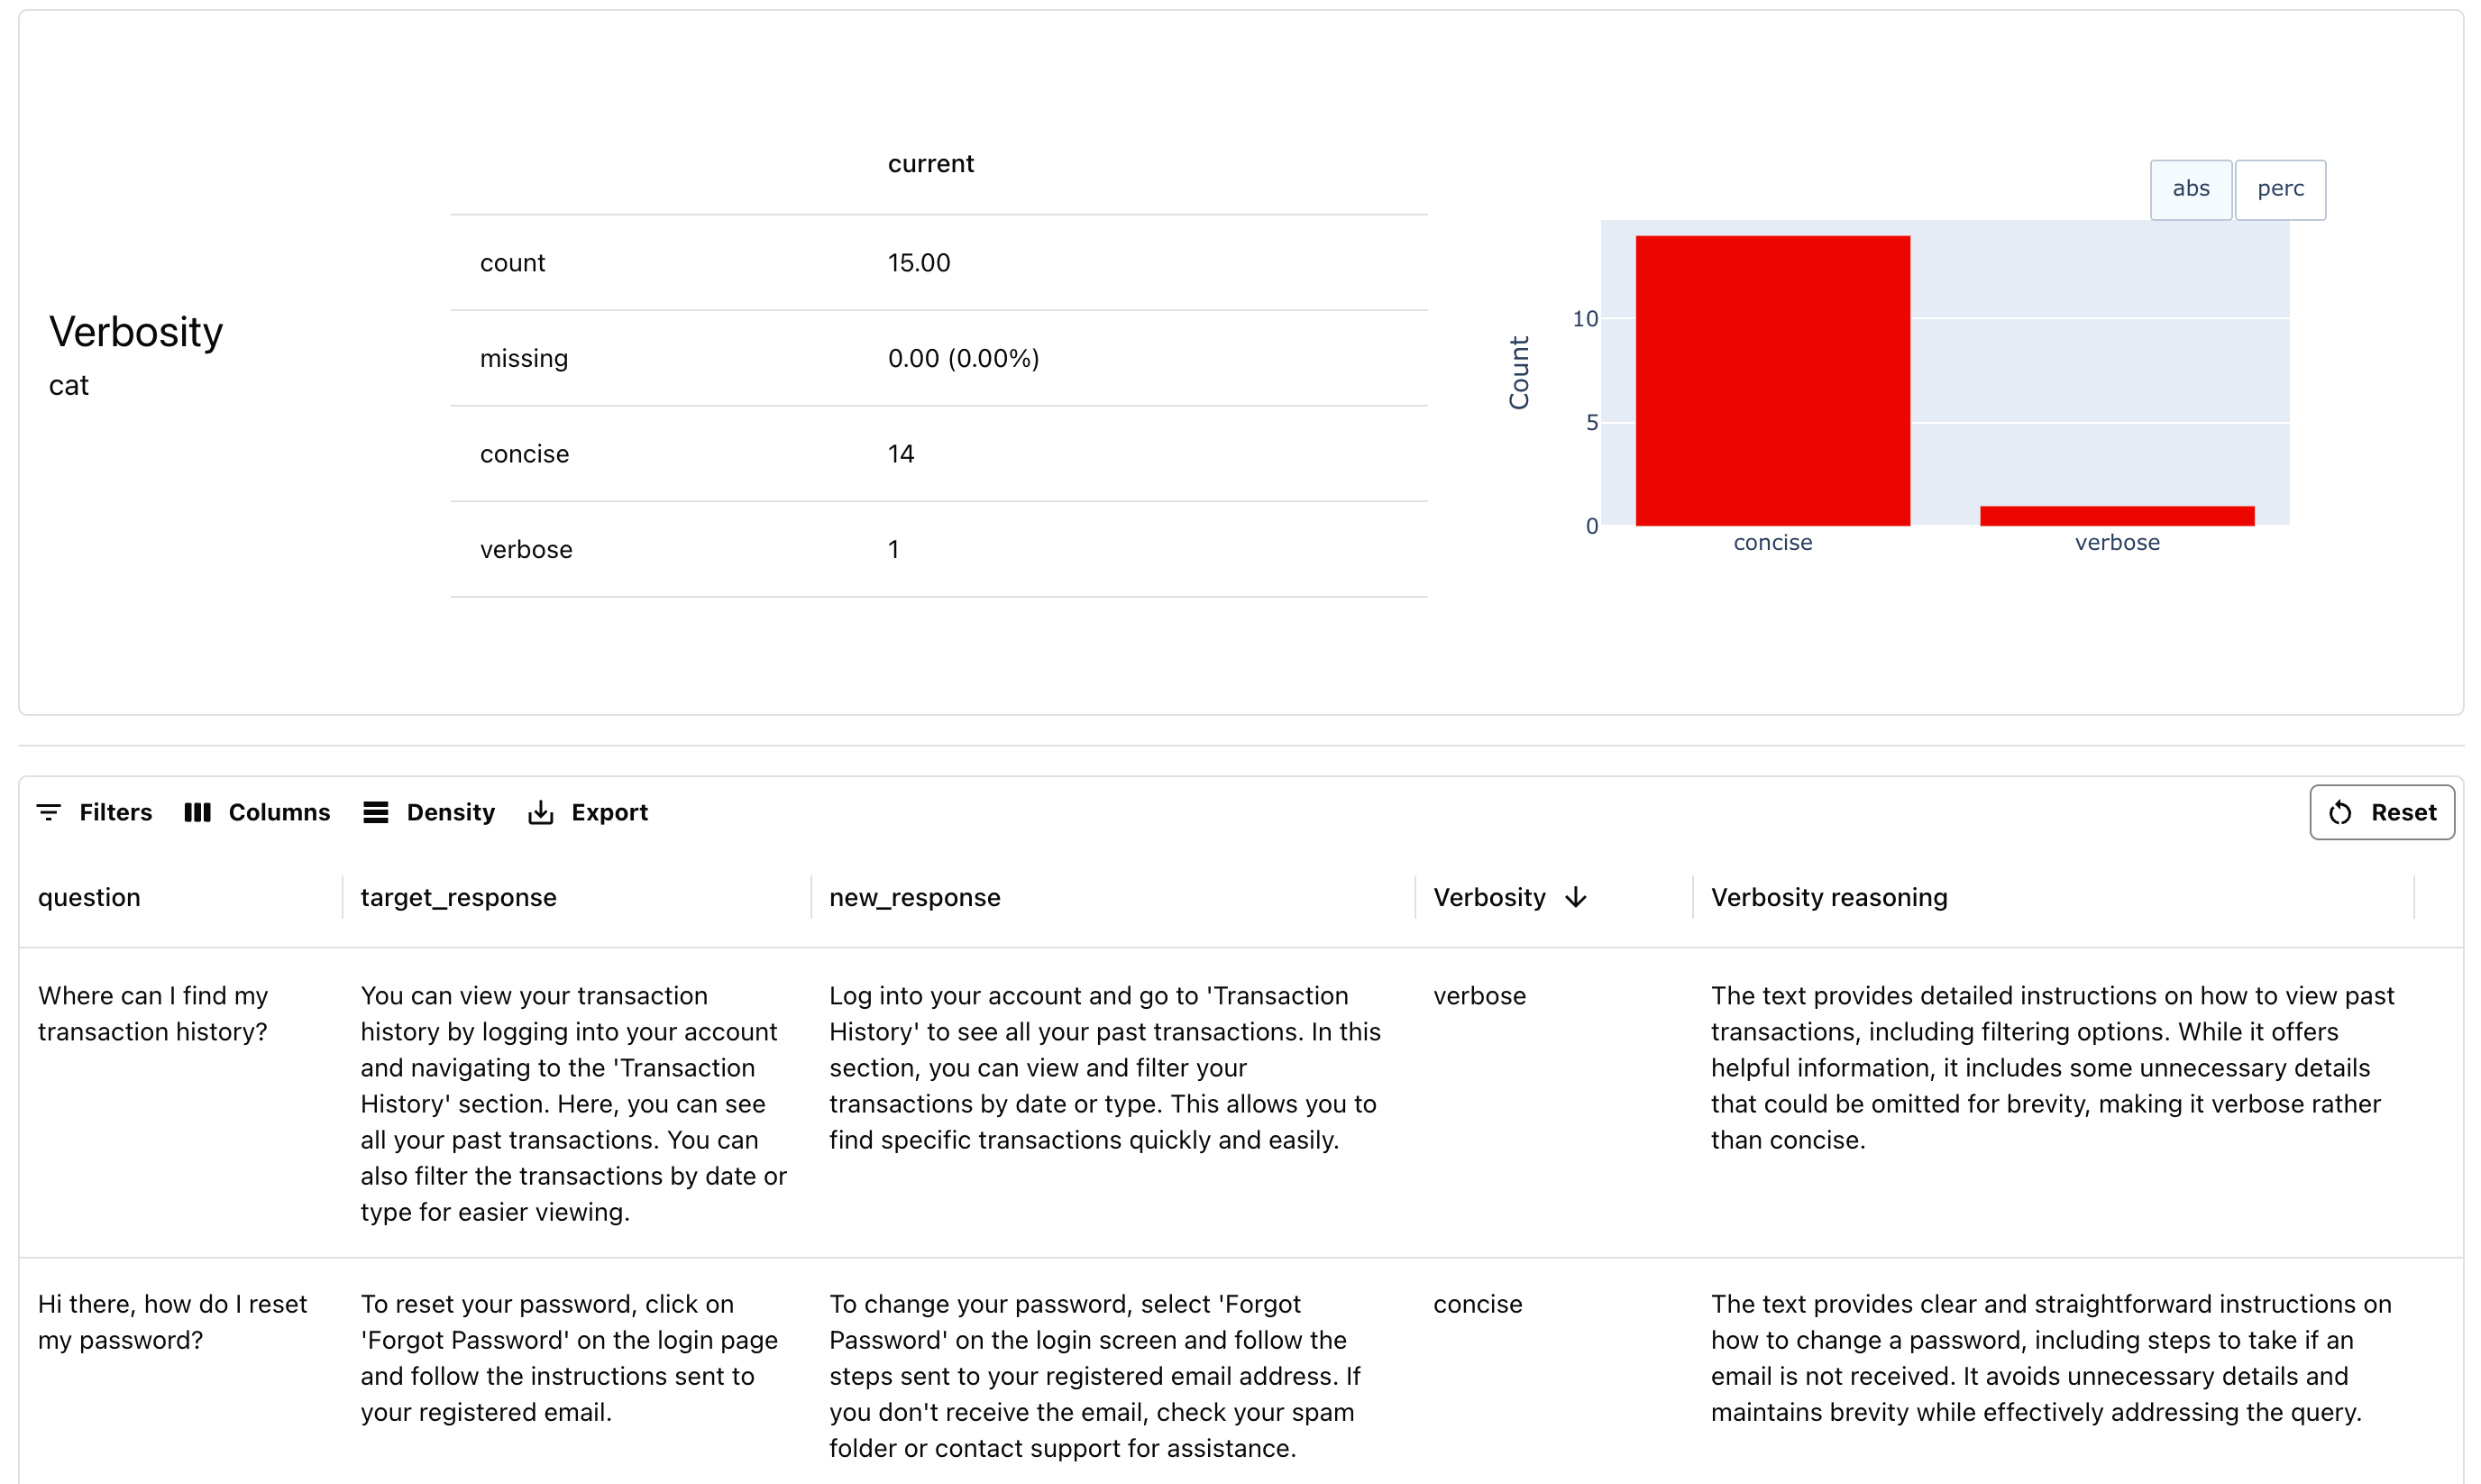2481x1484 pixels.
Task: Switch chart to abs mode
Action: [x=2190, y=189]
